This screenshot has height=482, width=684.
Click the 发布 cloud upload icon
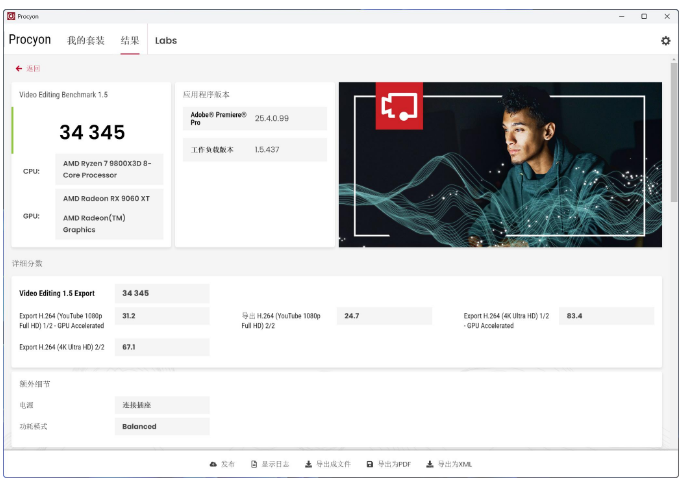tap(213, 464)
